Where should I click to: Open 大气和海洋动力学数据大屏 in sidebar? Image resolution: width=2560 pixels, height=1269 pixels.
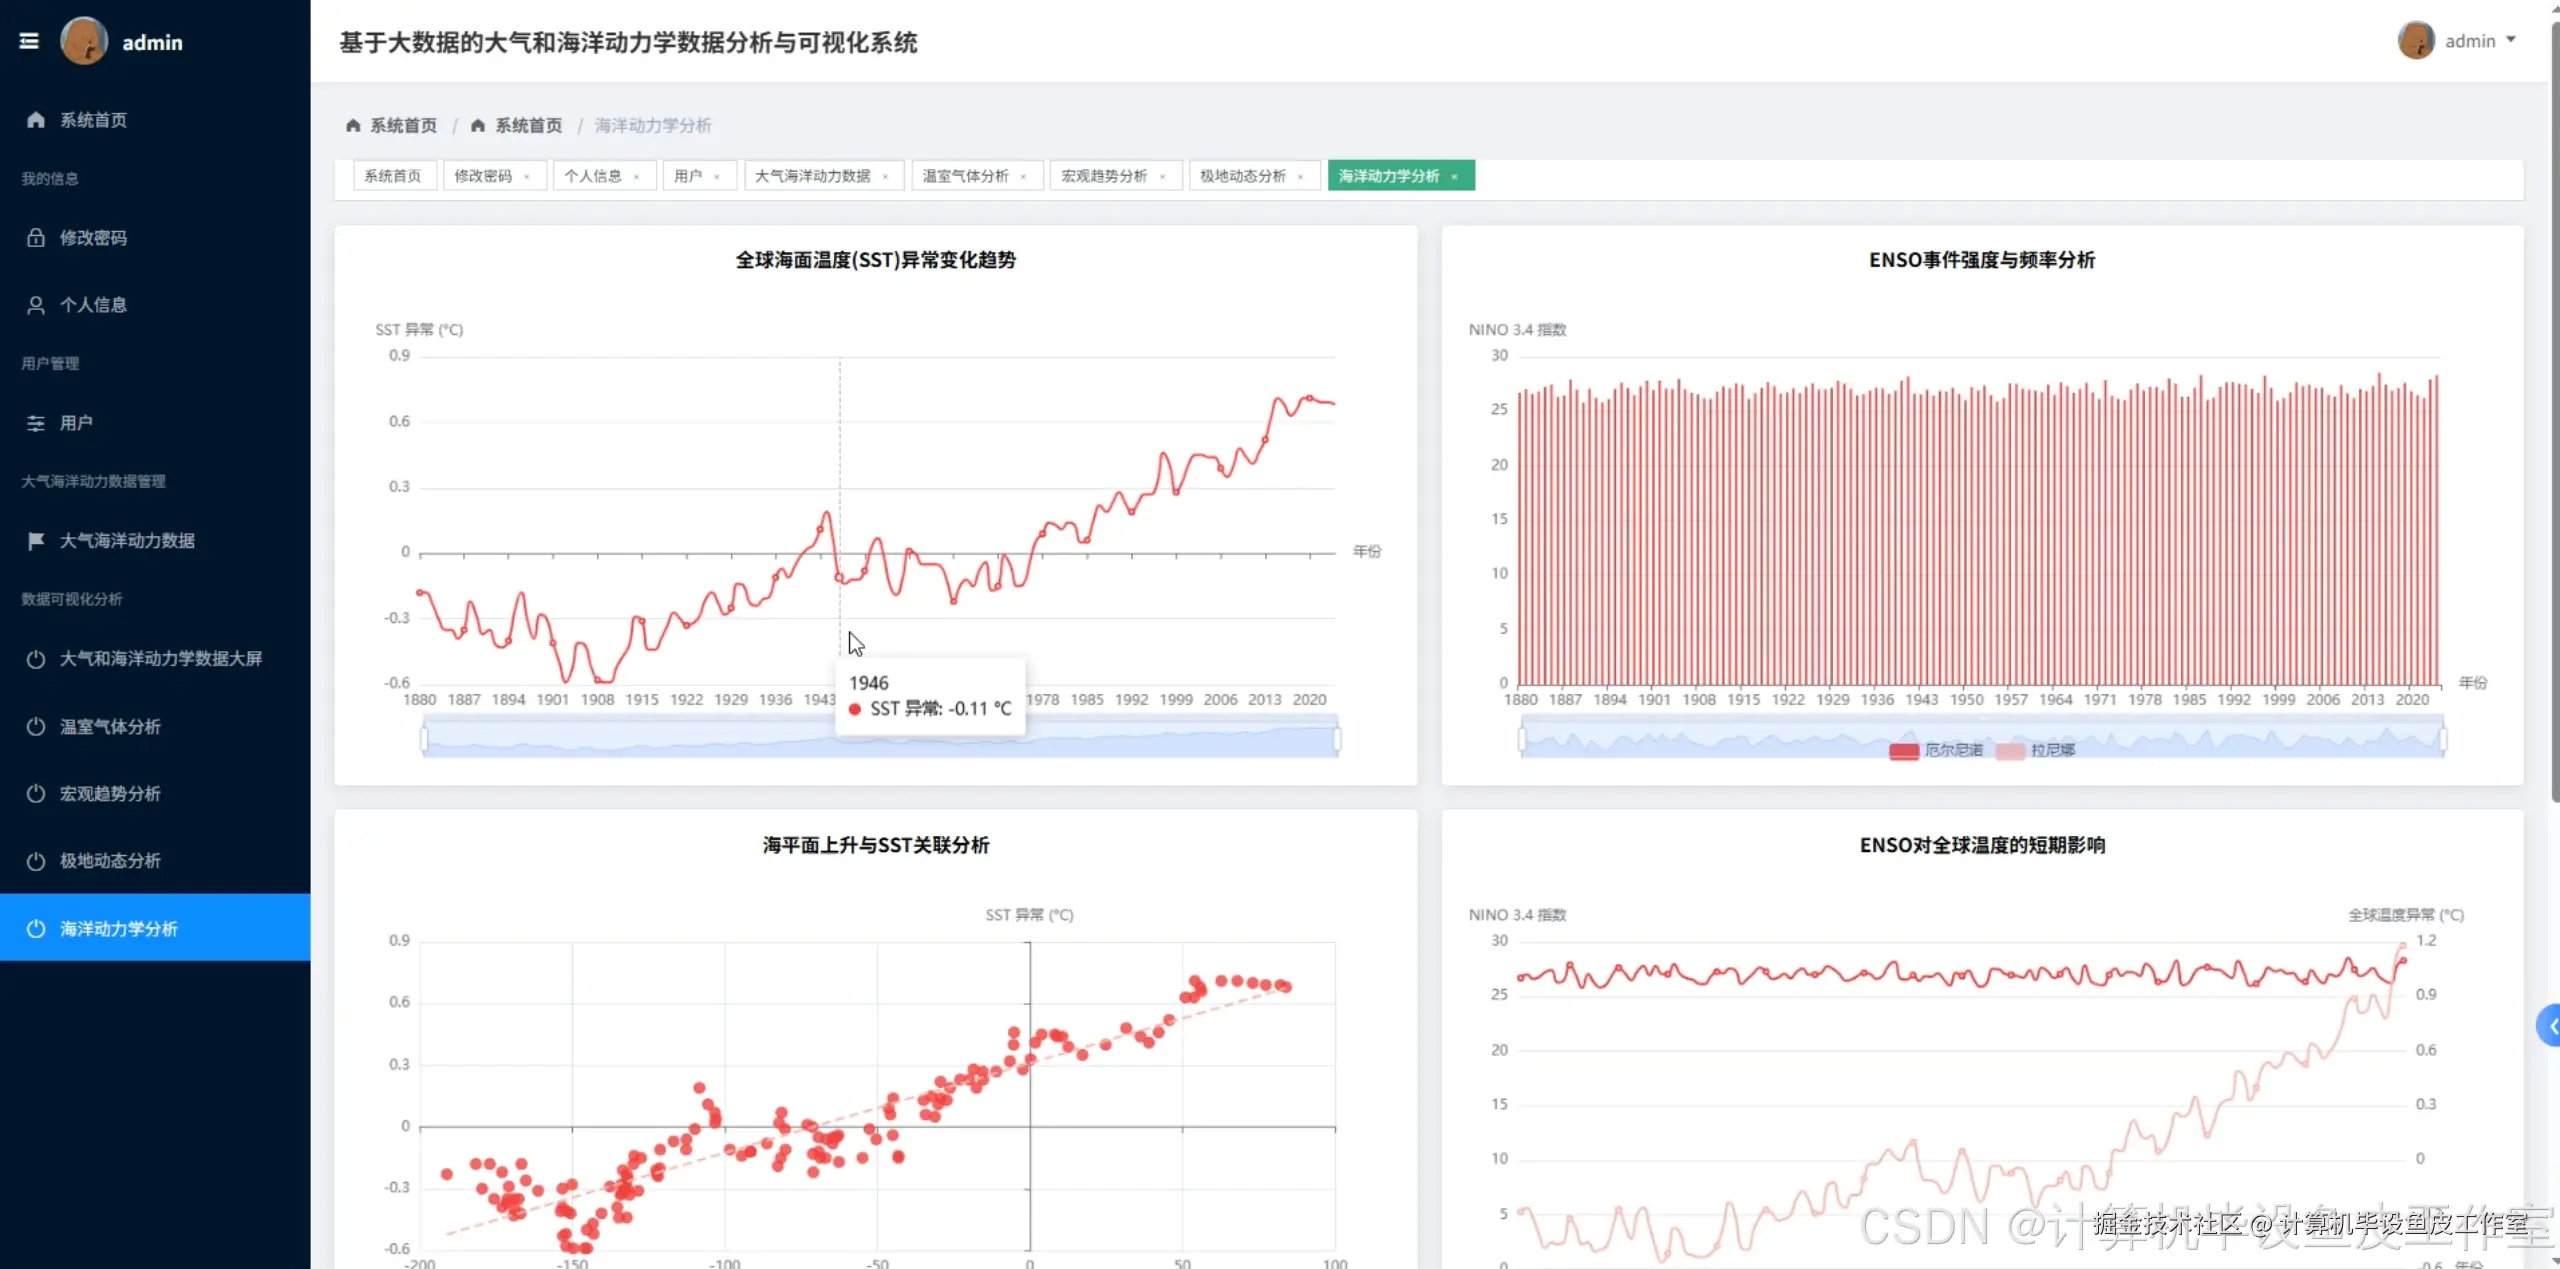[x=160, y=659]
